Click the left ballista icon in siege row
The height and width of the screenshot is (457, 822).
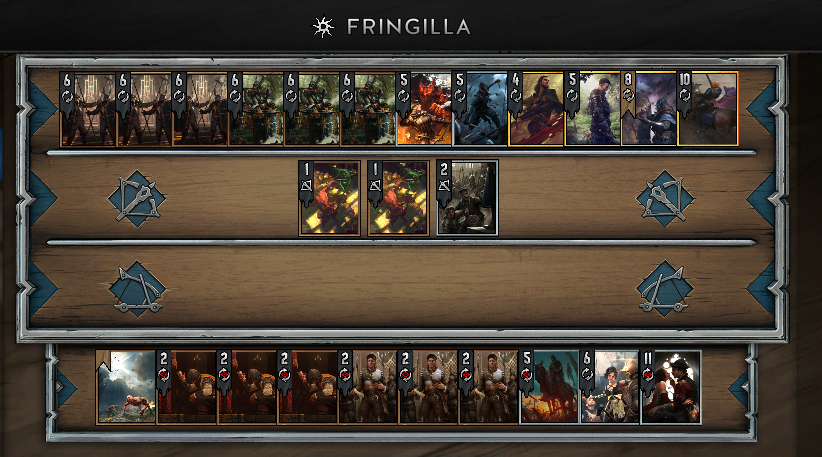(x=137, y=289)
